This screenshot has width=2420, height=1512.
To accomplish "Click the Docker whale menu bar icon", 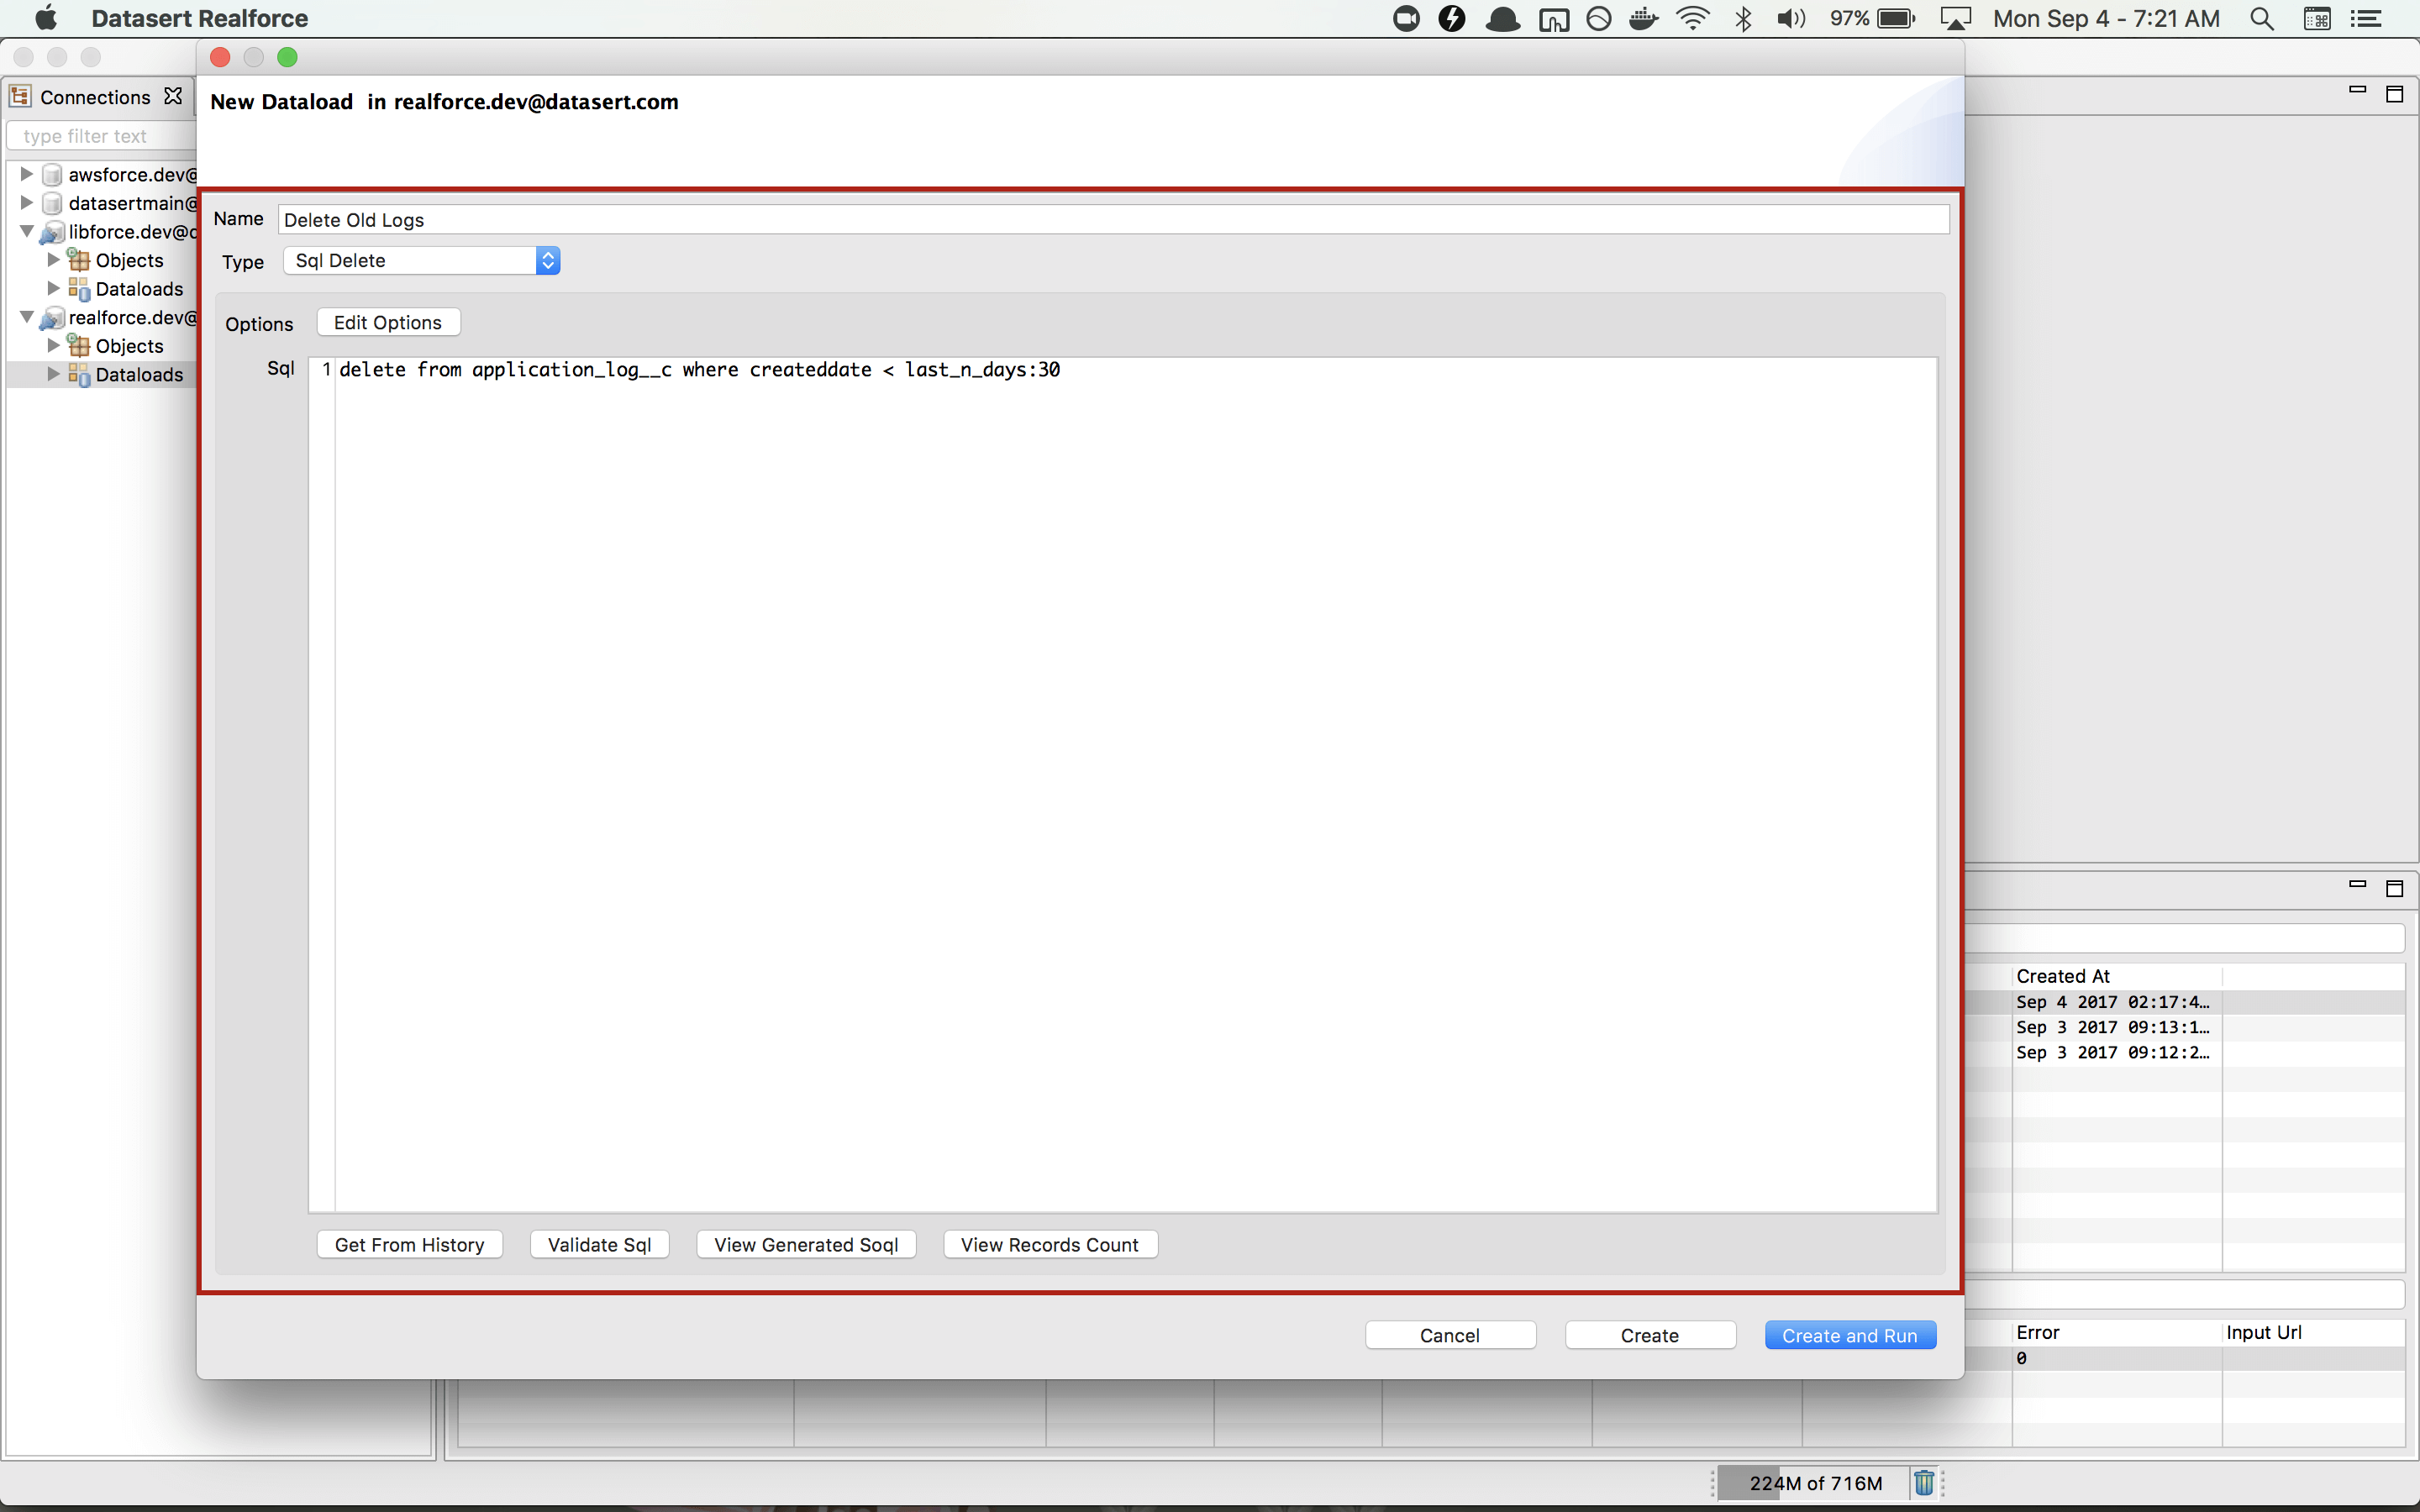I will 1643,19.
